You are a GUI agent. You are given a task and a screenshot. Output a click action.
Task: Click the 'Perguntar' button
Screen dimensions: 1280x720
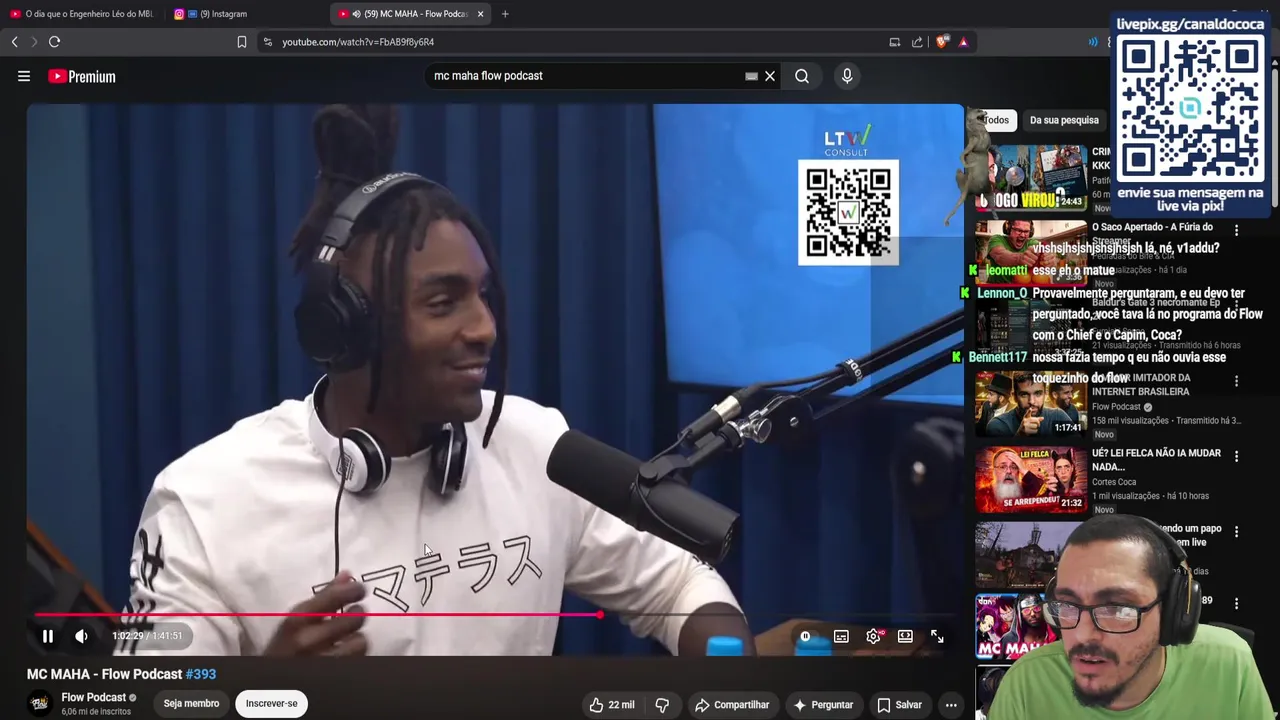[823, 705]
